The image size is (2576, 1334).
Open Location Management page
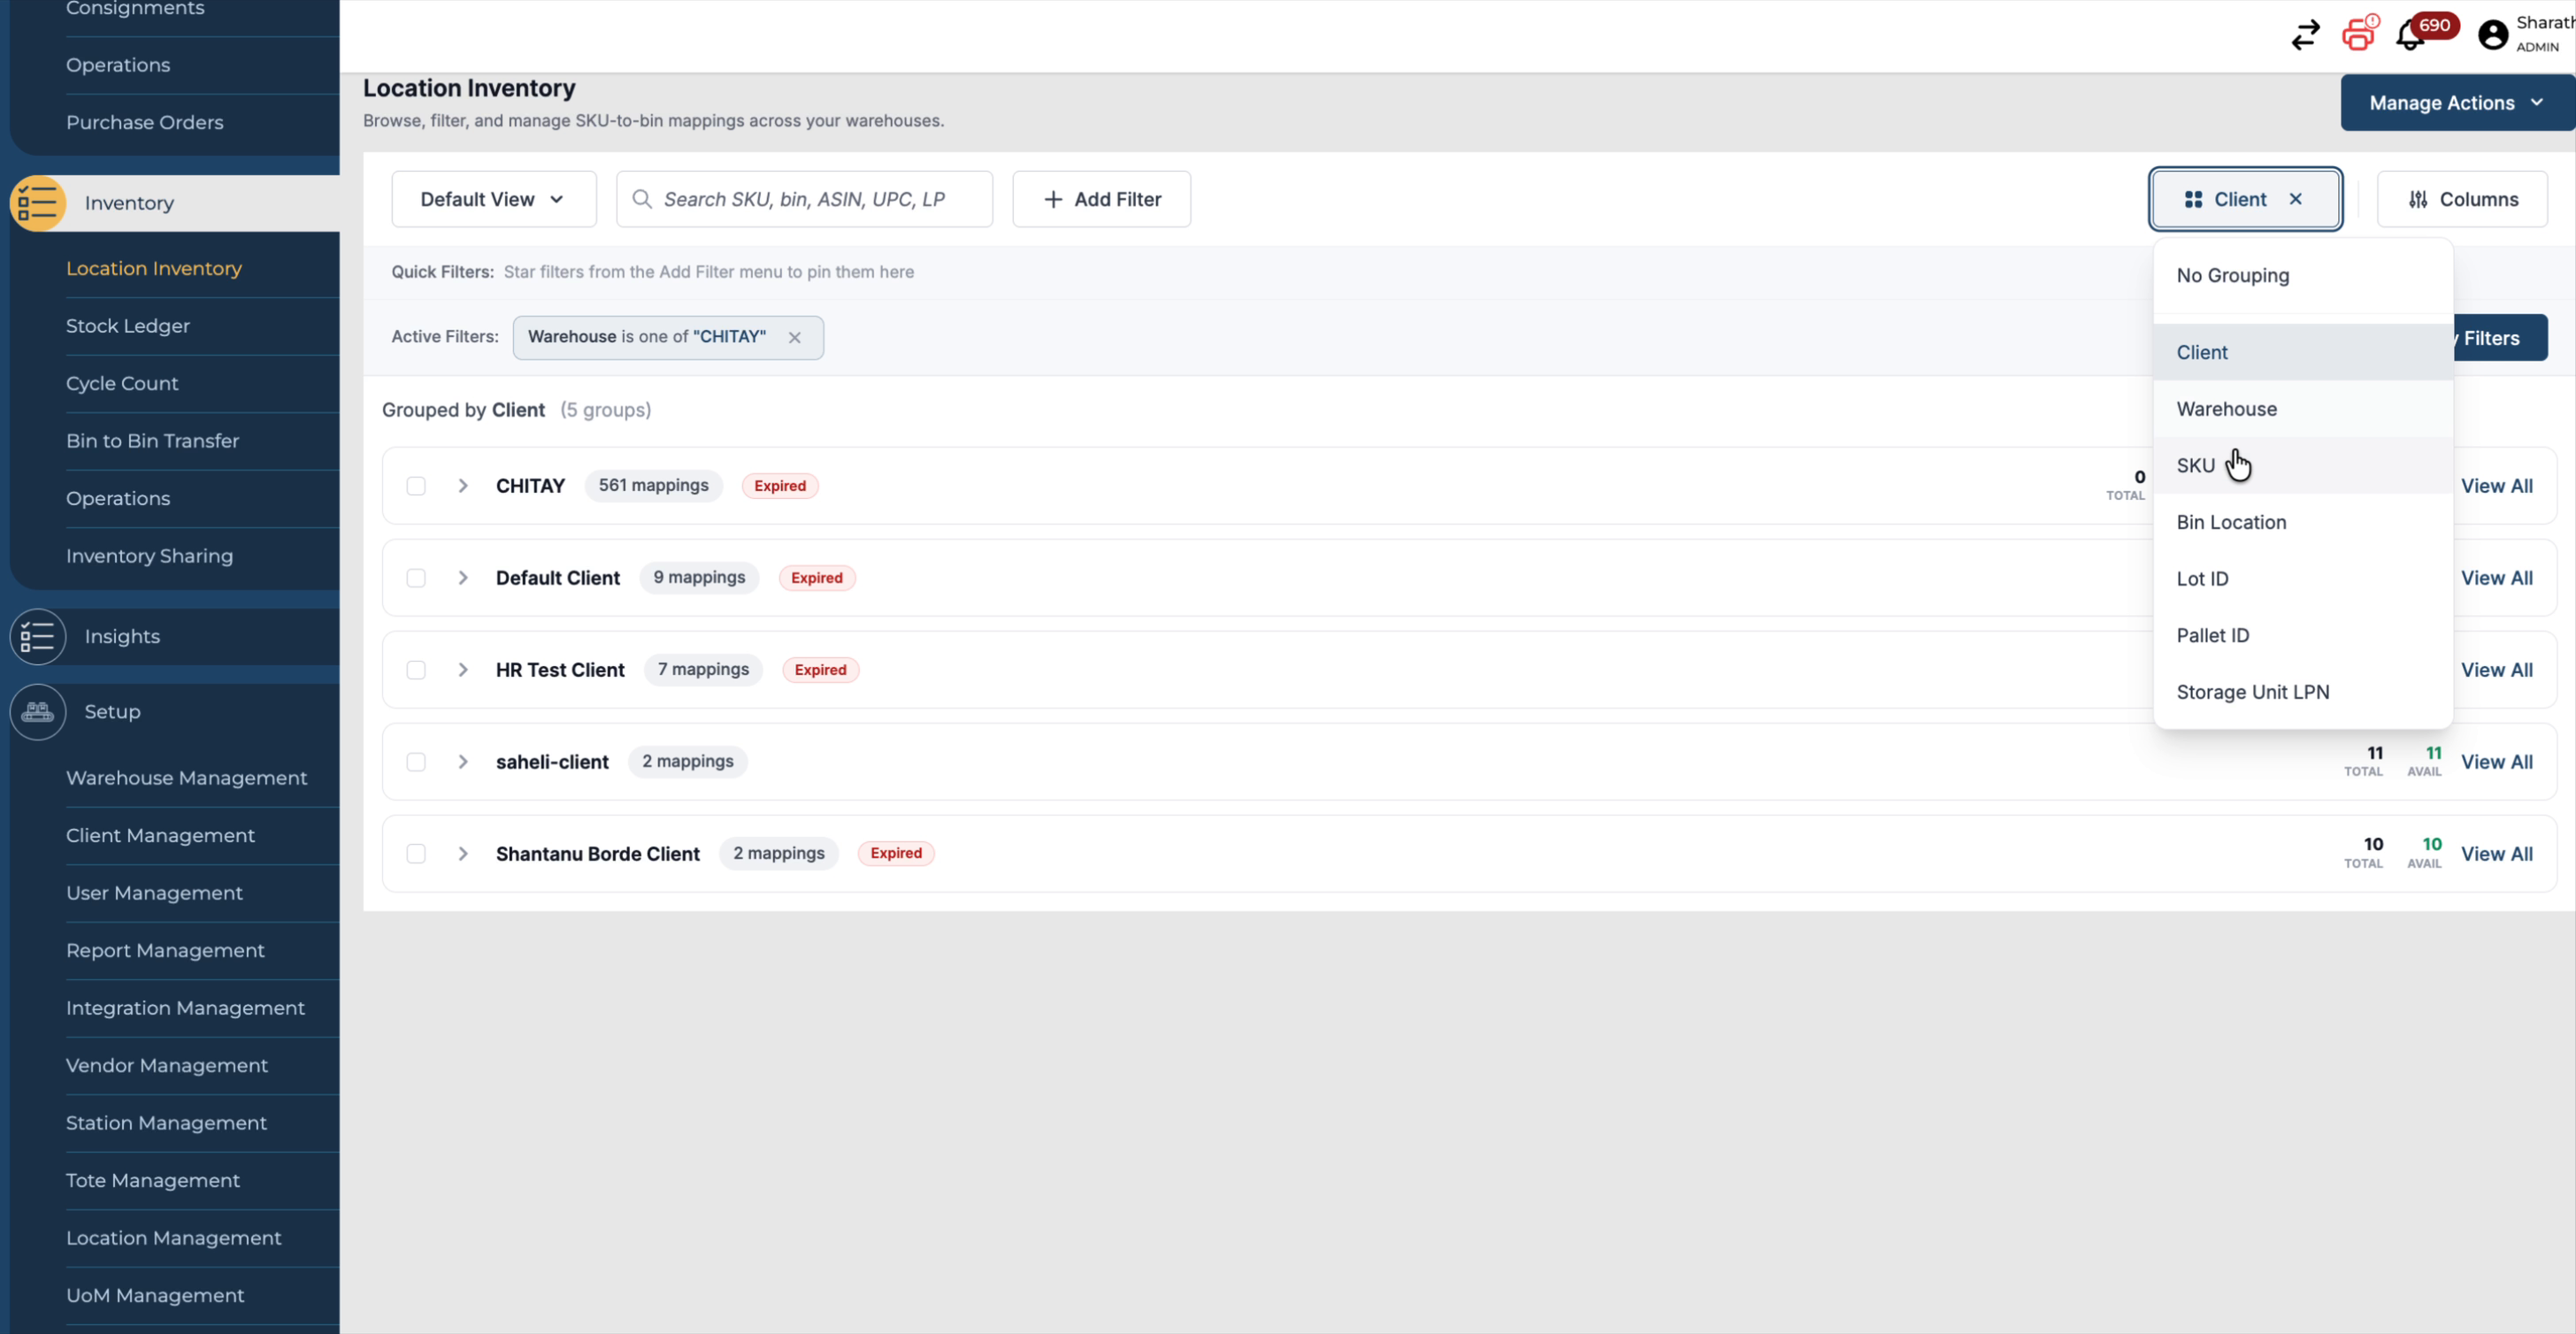tap(173, 1238)
